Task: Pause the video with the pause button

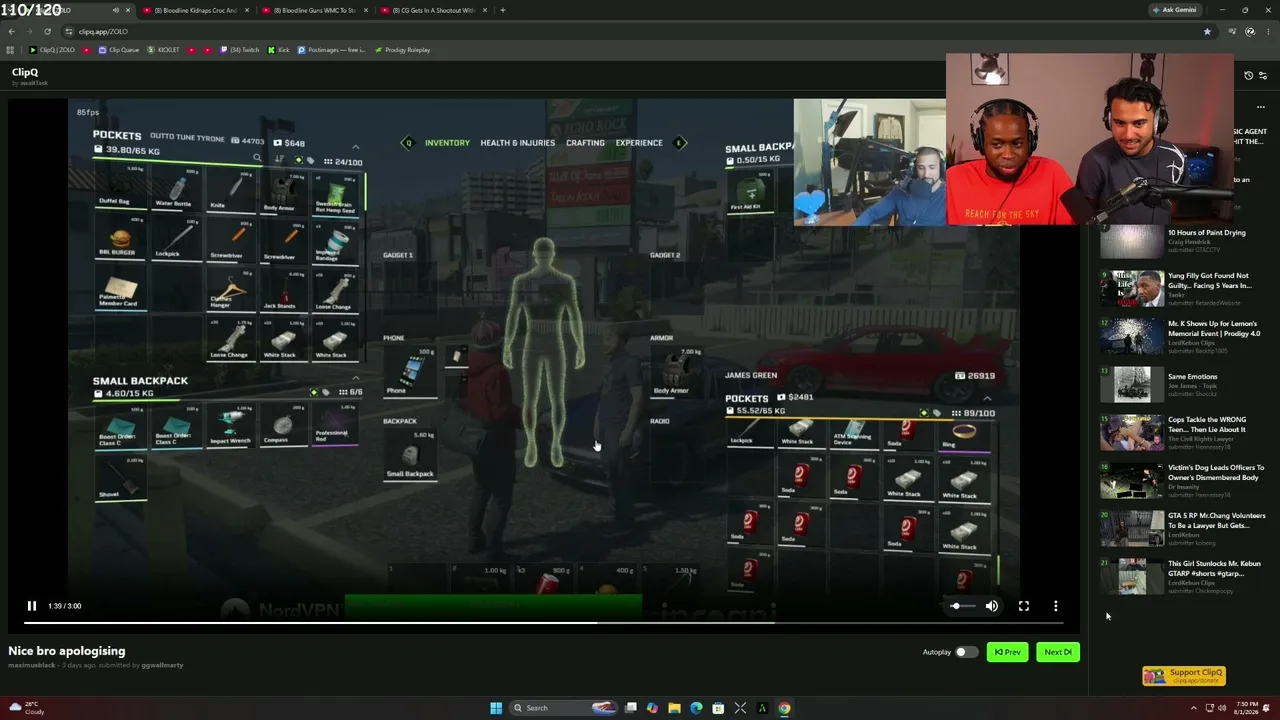Action: [x=32, y=606]
